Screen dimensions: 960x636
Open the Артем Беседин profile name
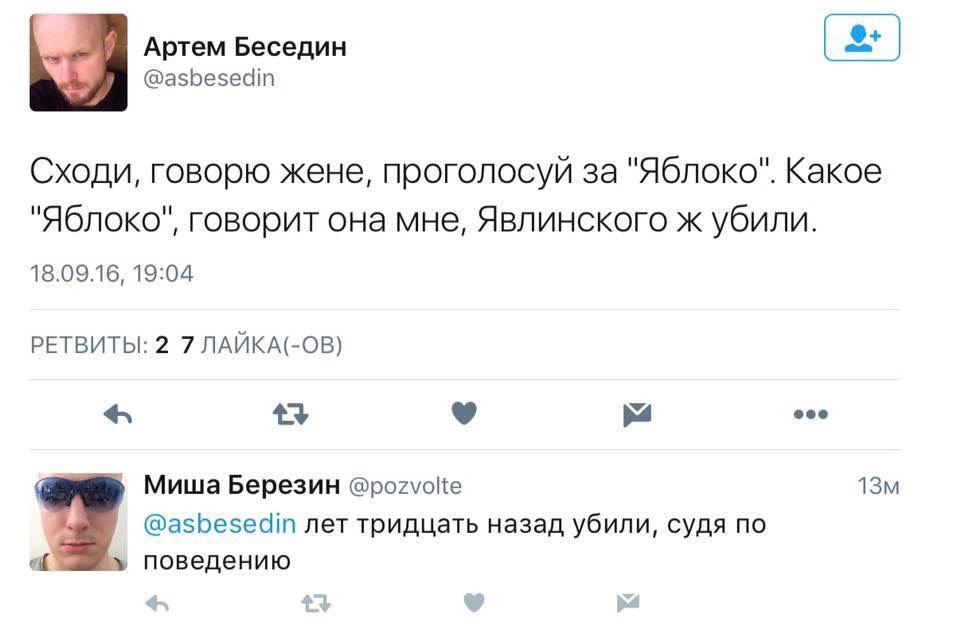(x=245, y=46)
